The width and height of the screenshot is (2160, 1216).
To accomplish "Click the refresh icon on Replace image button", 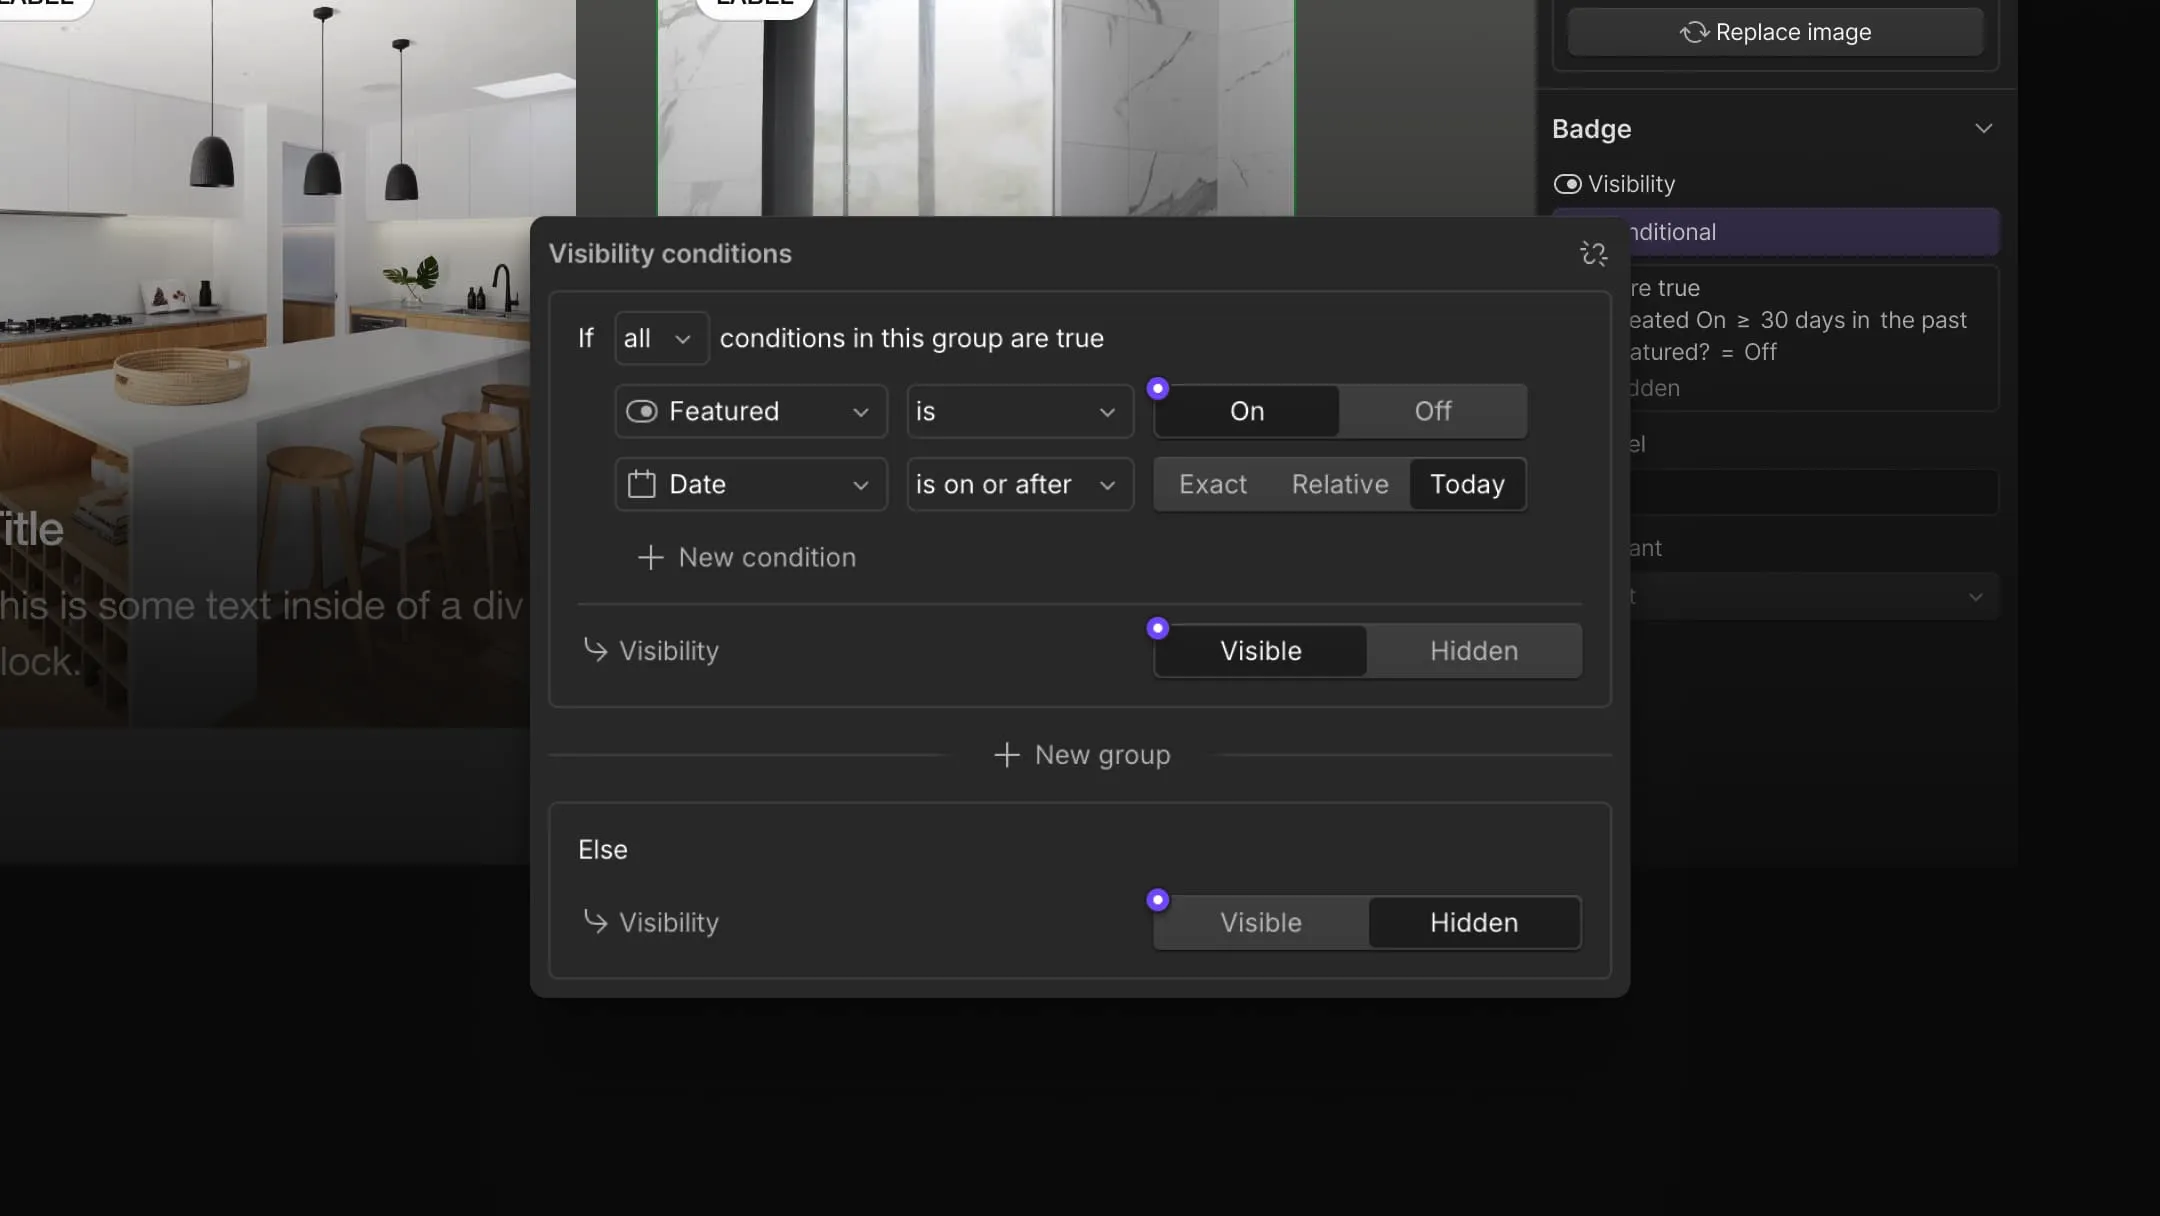I will click(1694, 32).
